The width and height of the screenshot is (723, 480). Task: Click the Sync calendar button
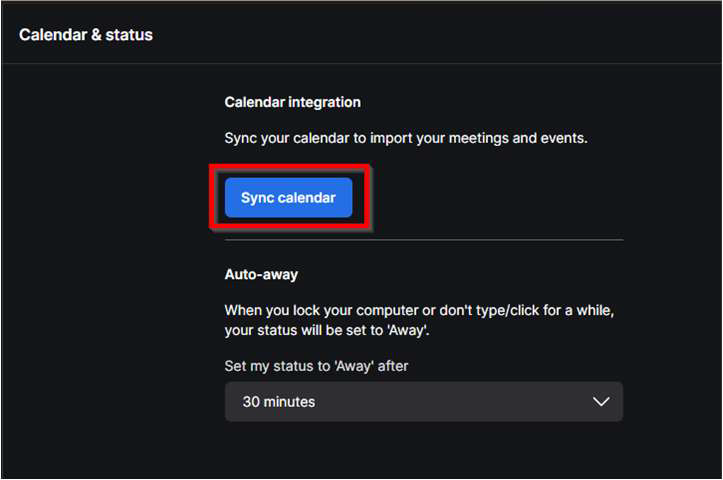click(x=288, y=198)
